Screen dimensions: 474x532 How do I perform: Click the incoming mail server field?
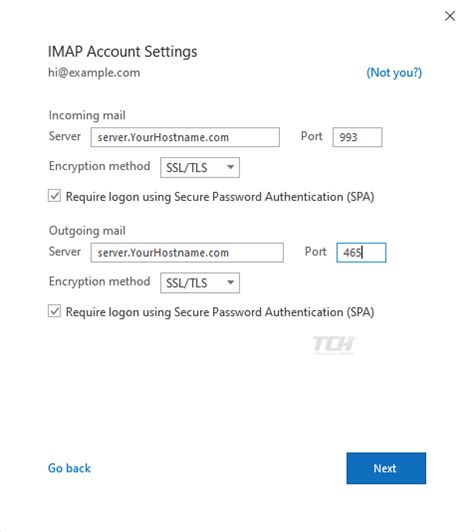(185, 137)
